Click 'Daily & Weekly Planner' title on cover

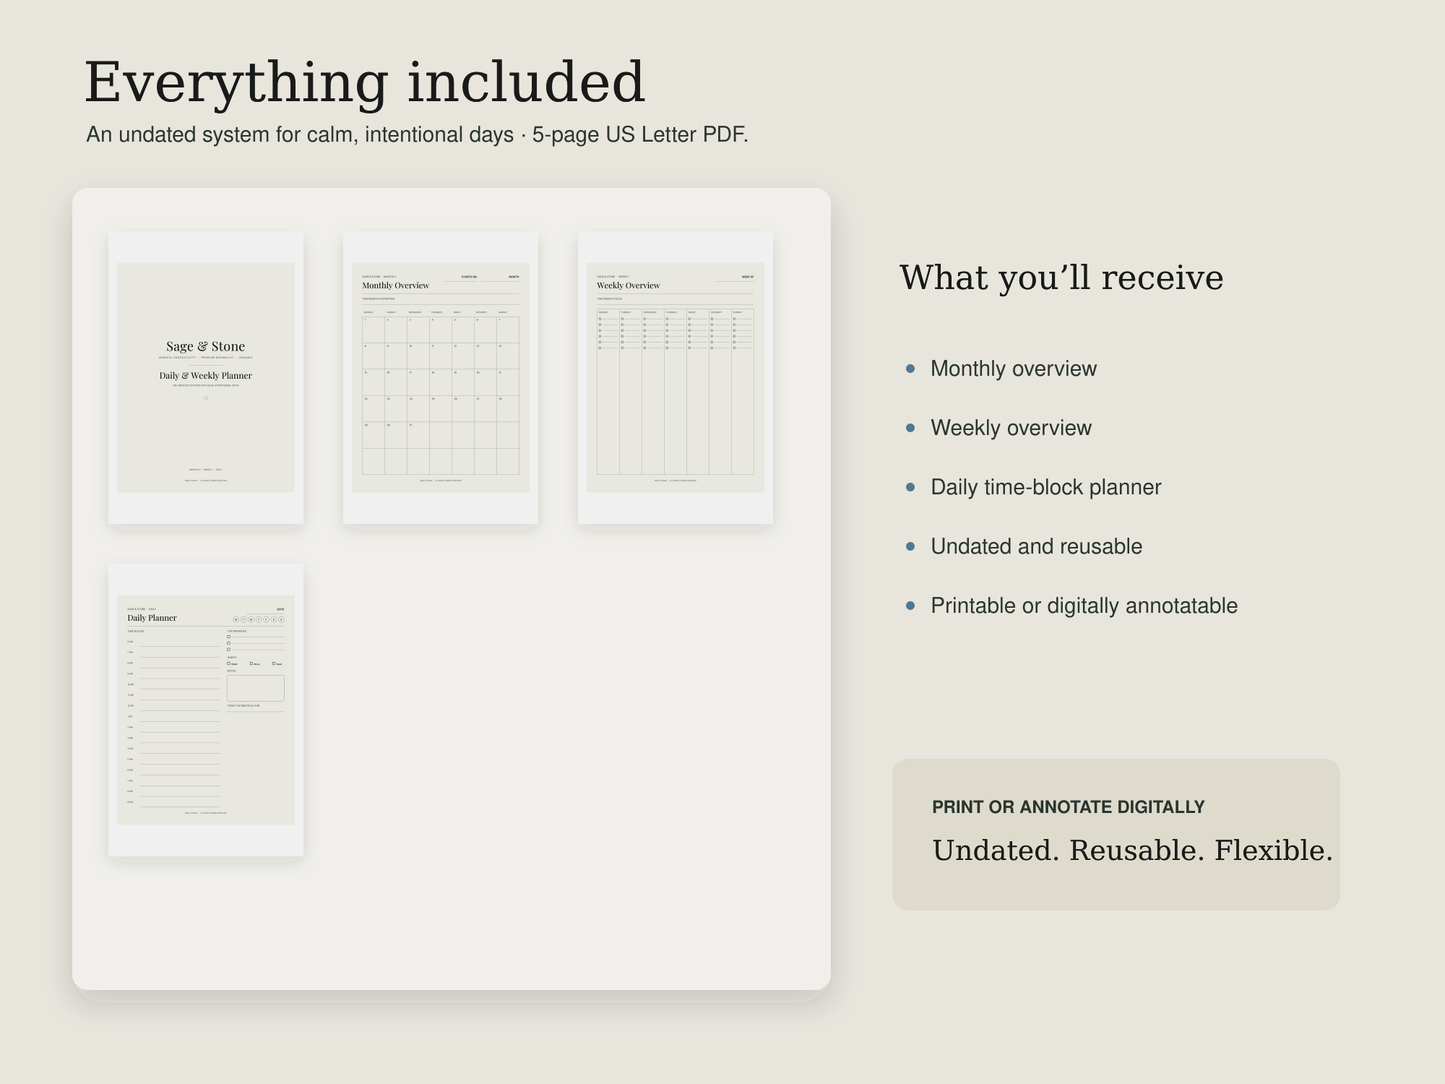(206, 376)
